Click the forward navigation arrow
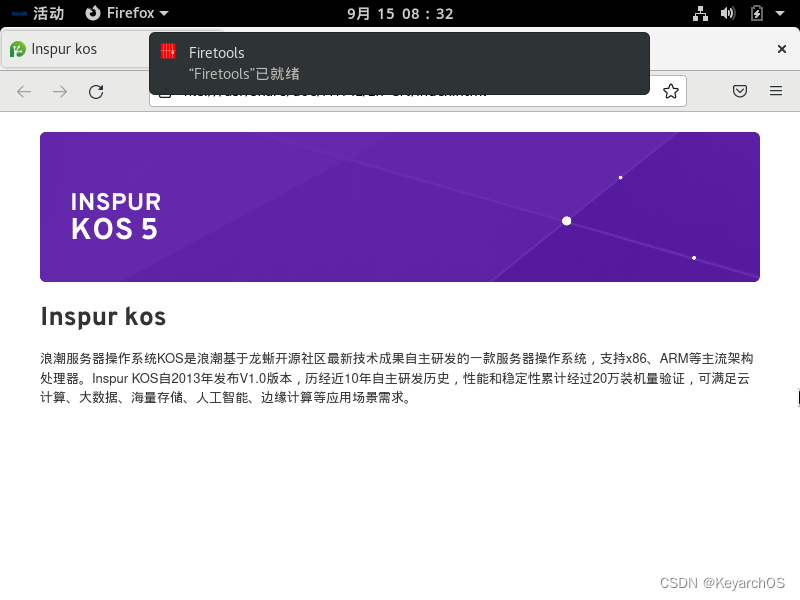This screenshot has height=600, width=800. 59,91
